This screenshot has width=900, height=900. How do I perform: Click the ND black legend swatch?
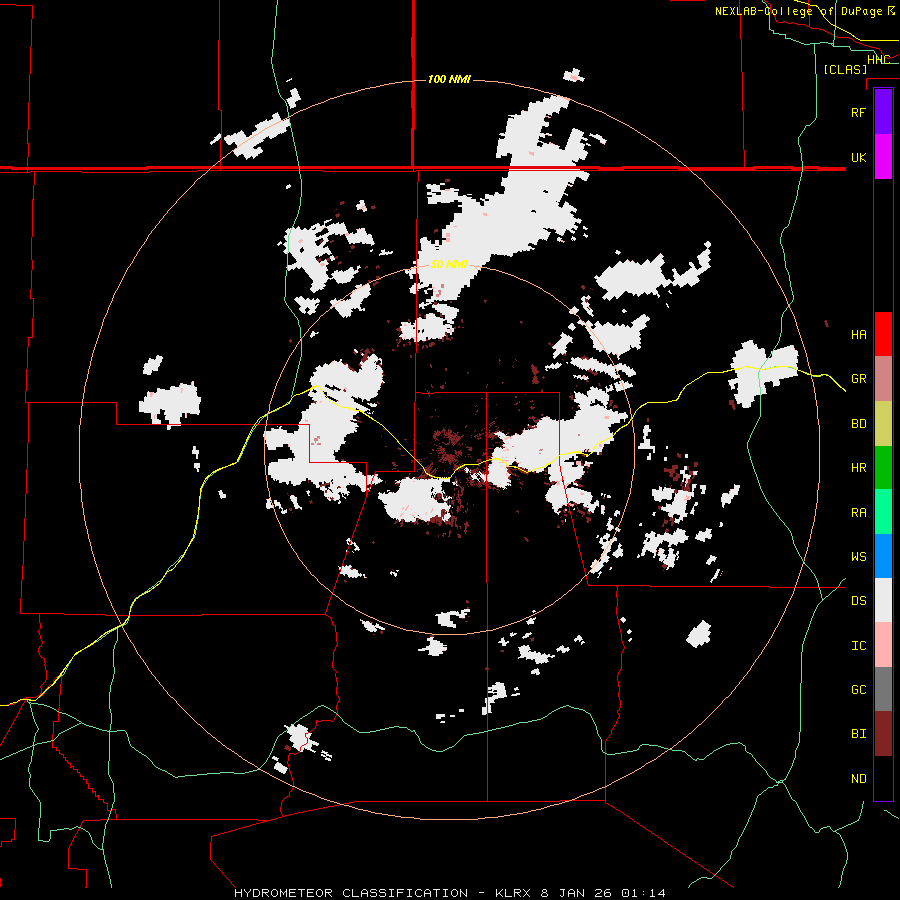point(883,778)
